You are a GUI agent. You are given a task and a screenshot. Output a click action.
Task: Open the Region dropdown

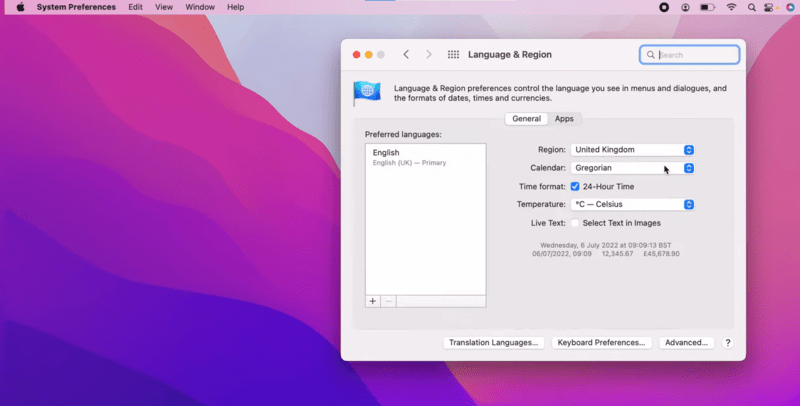coord(633,150)
